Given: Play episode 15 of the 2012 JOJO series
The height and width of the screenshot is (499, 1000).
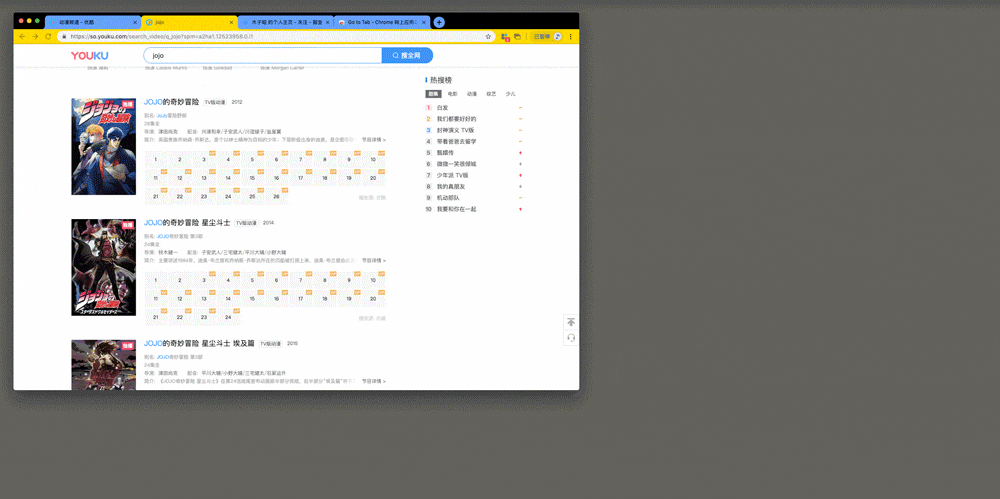Looking at the screenshot, I should tap(253, 177).
